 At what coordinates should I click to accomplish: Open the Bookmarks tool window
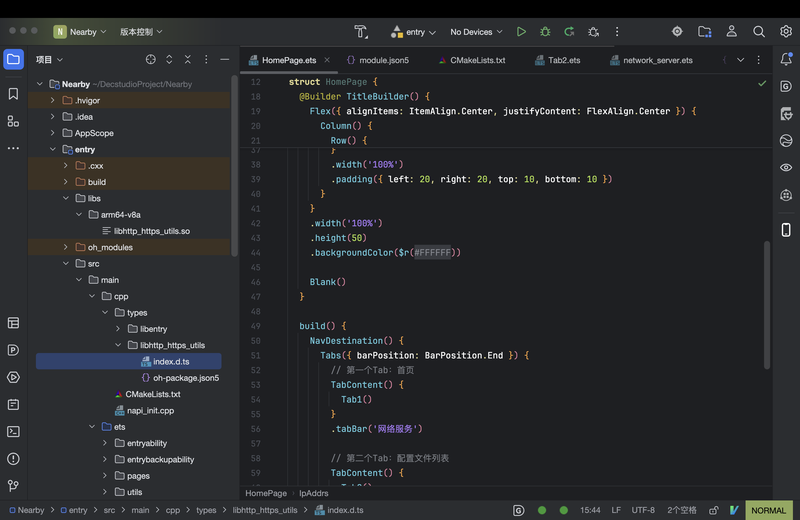coord(13,94)
